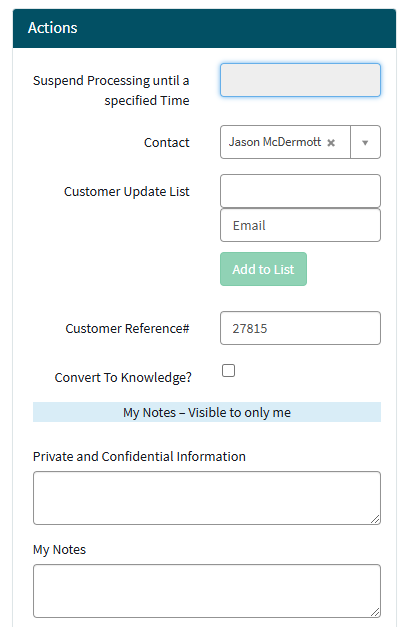The image size is (403, 627).
Task: Select the Jason McDermott contact value
Action: (x=275, y=142)
